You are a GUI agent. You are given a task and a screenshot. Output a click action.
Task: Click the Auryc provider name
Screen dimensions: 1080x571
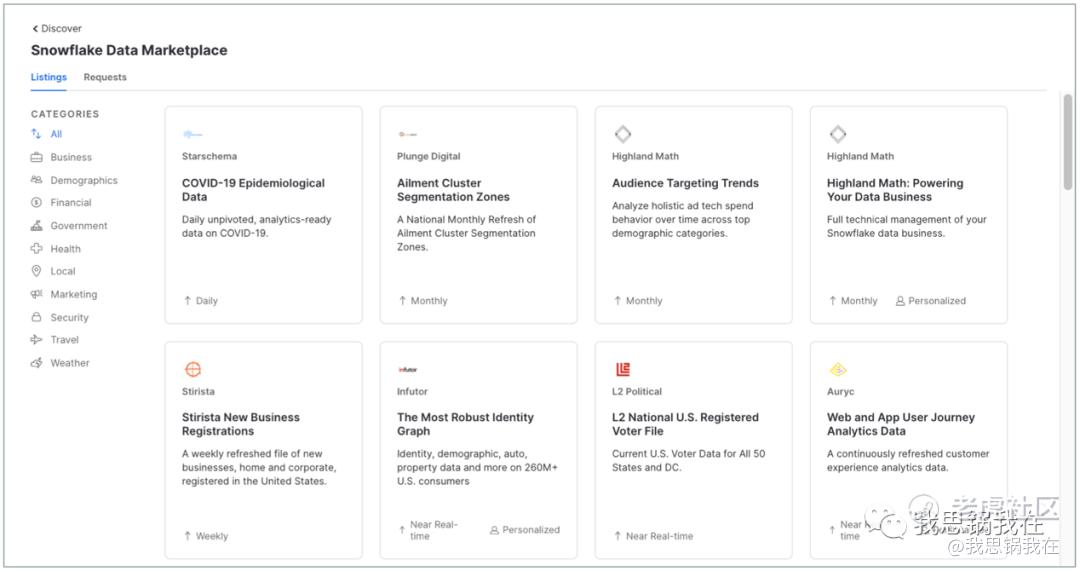coord(840,391)
